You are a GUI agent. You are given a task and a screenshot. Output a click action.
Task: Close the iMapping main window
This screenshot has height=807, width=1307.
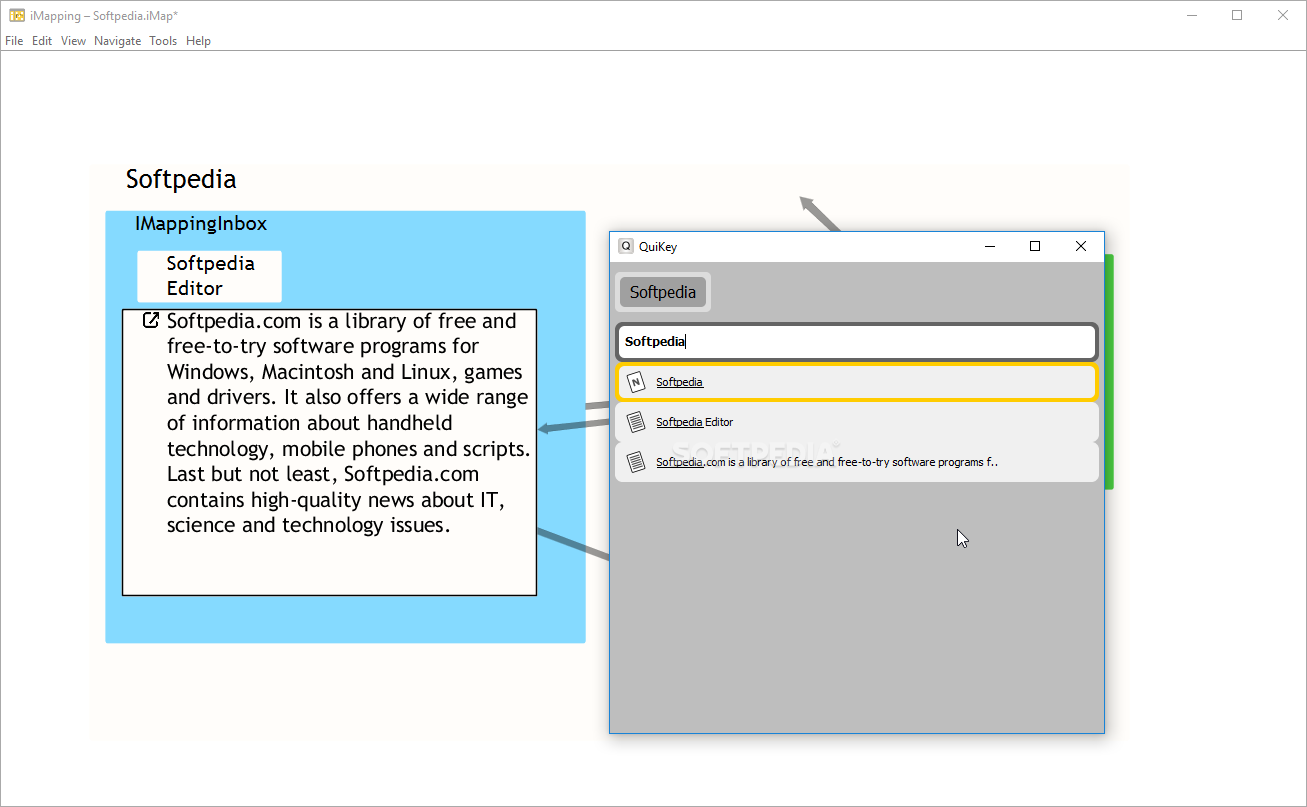point(1283,15)
